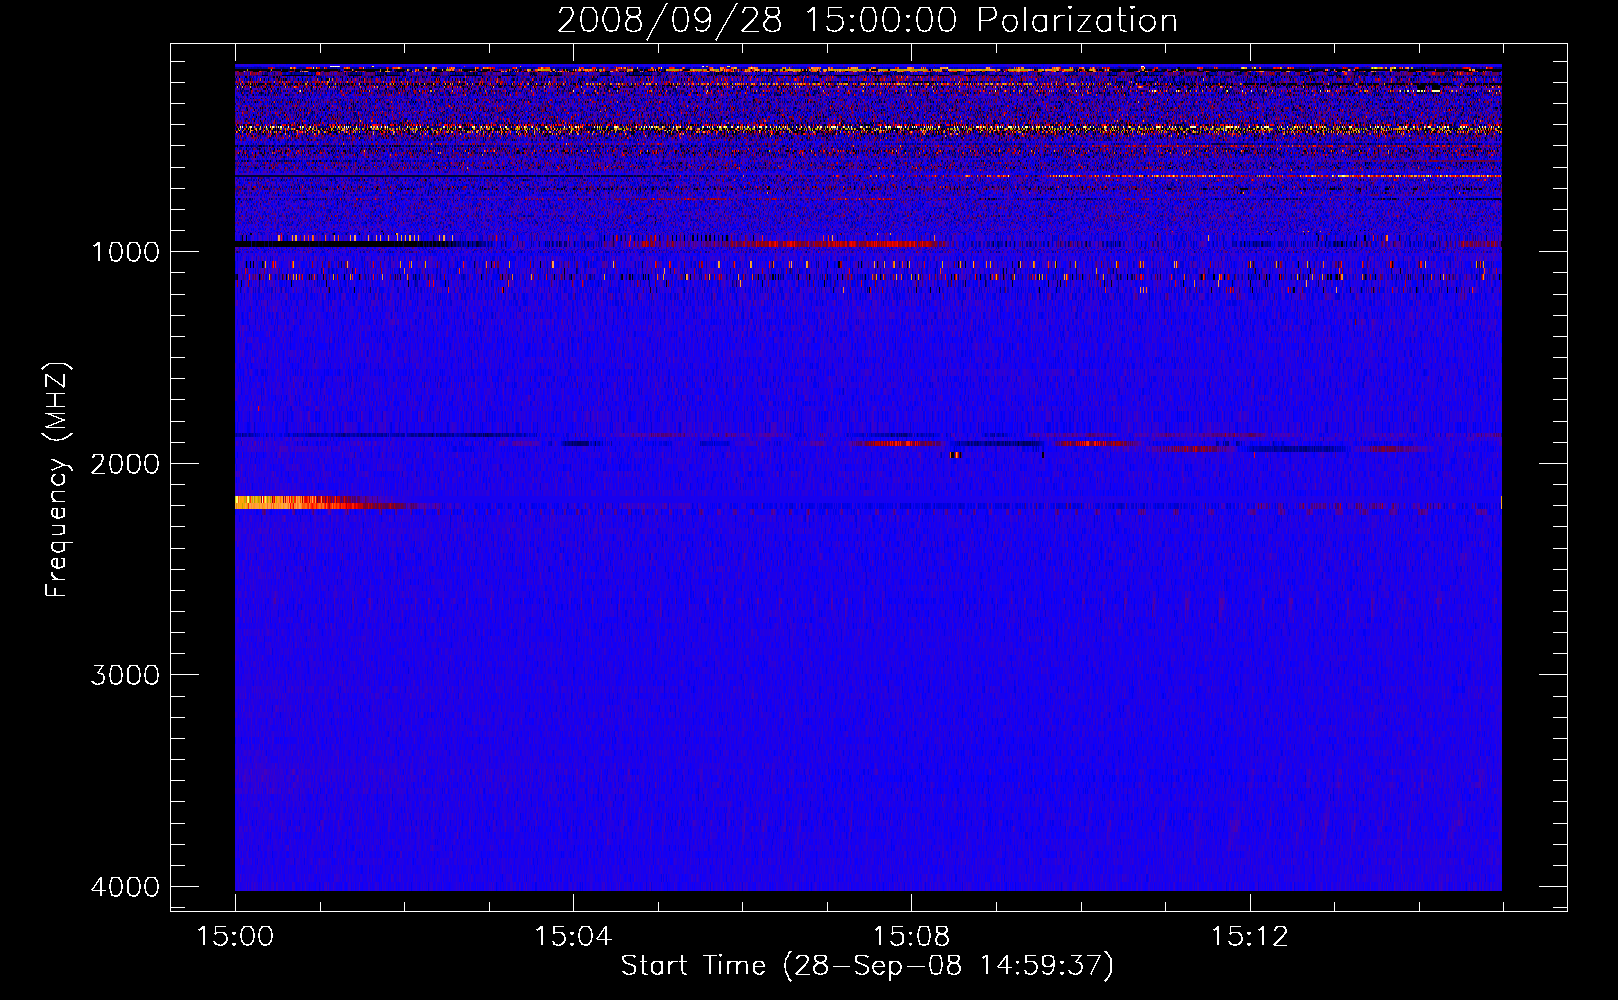Click the 15:08 time tick label
The height and width of the screenshot is (1000, 1618).
(911, 937)
